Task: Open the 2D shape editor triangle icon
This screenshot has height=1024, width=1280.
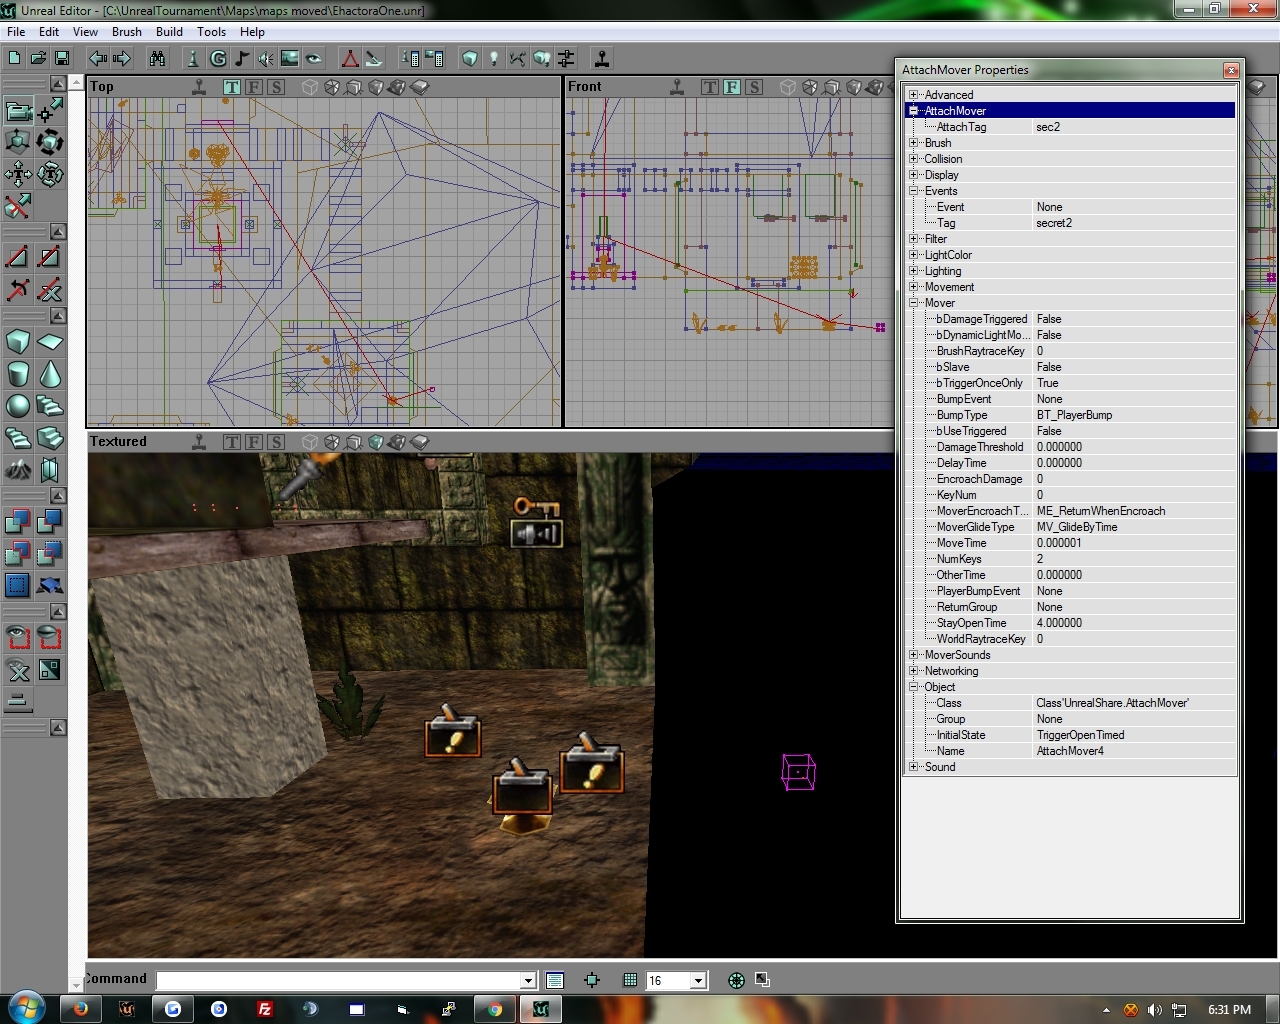Action: (x=350, y=58)
